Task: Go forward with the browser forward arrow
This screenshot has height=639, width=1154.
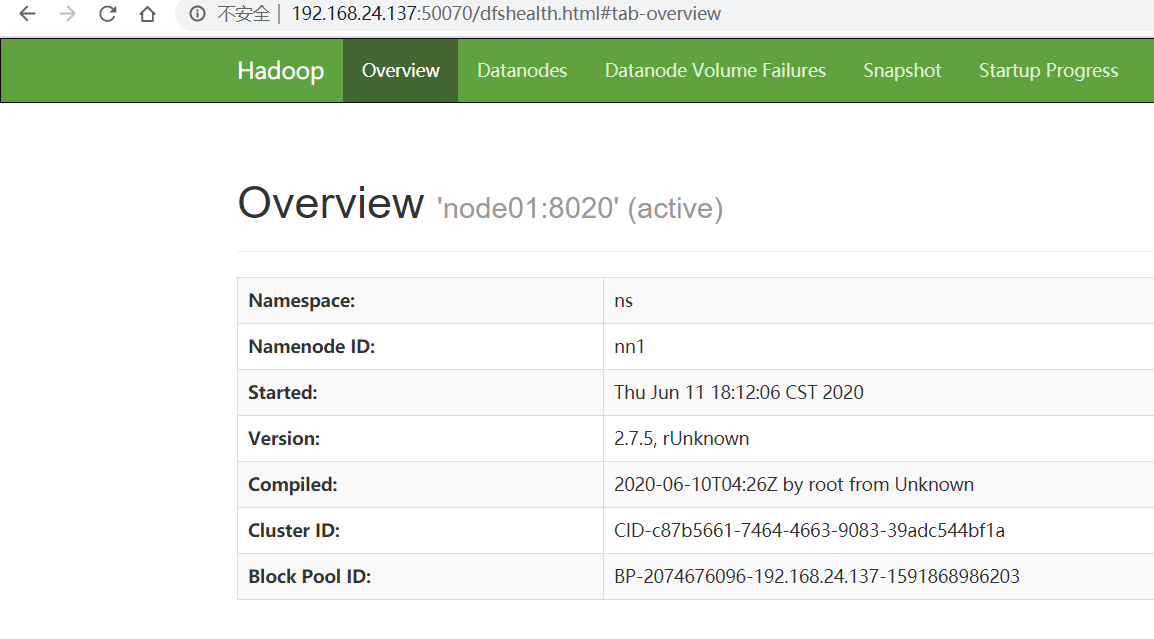Action: (x=68, y=14)
